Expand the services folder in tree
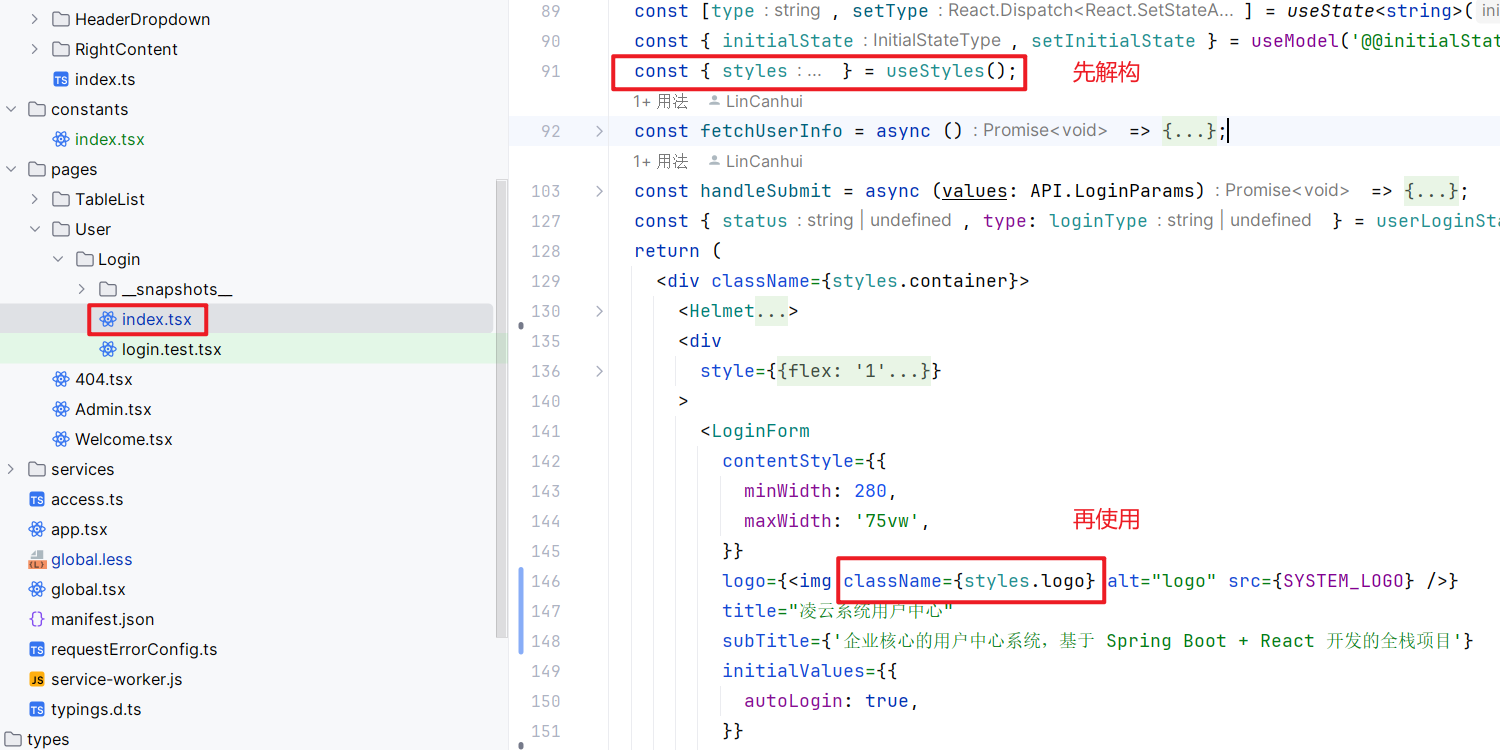 (x=12, y=469)
